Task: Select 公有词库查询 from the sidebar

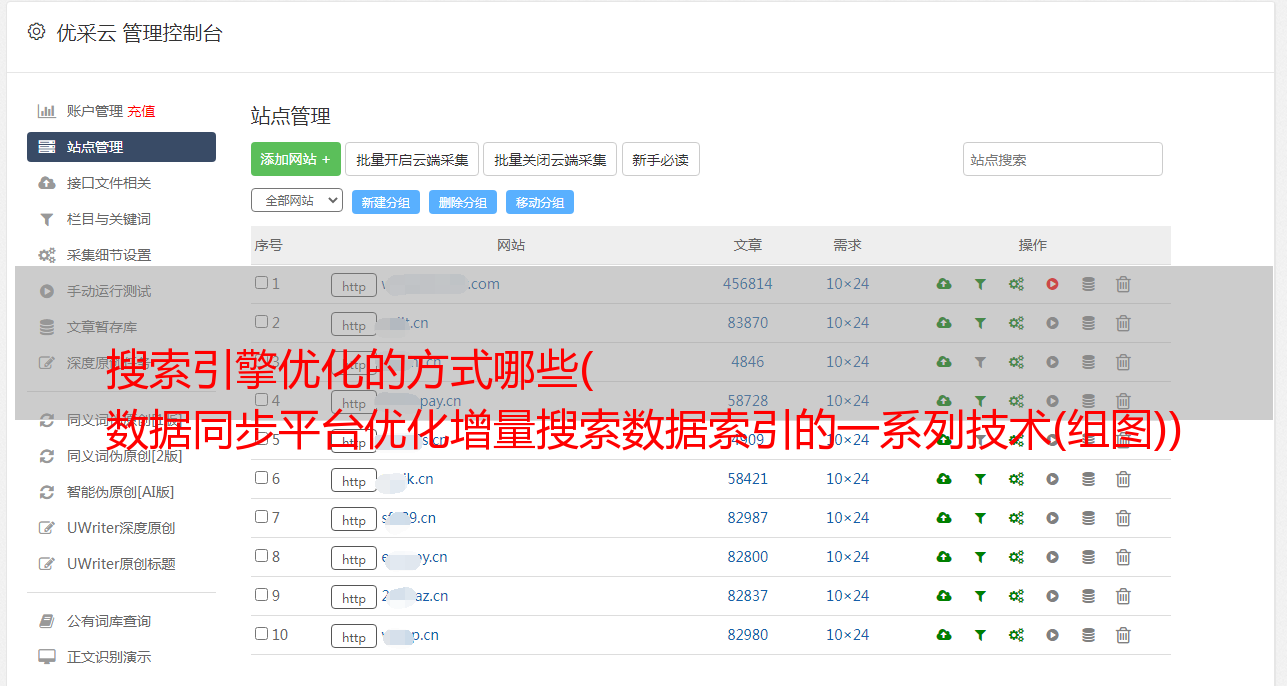Action: point(108,621)
